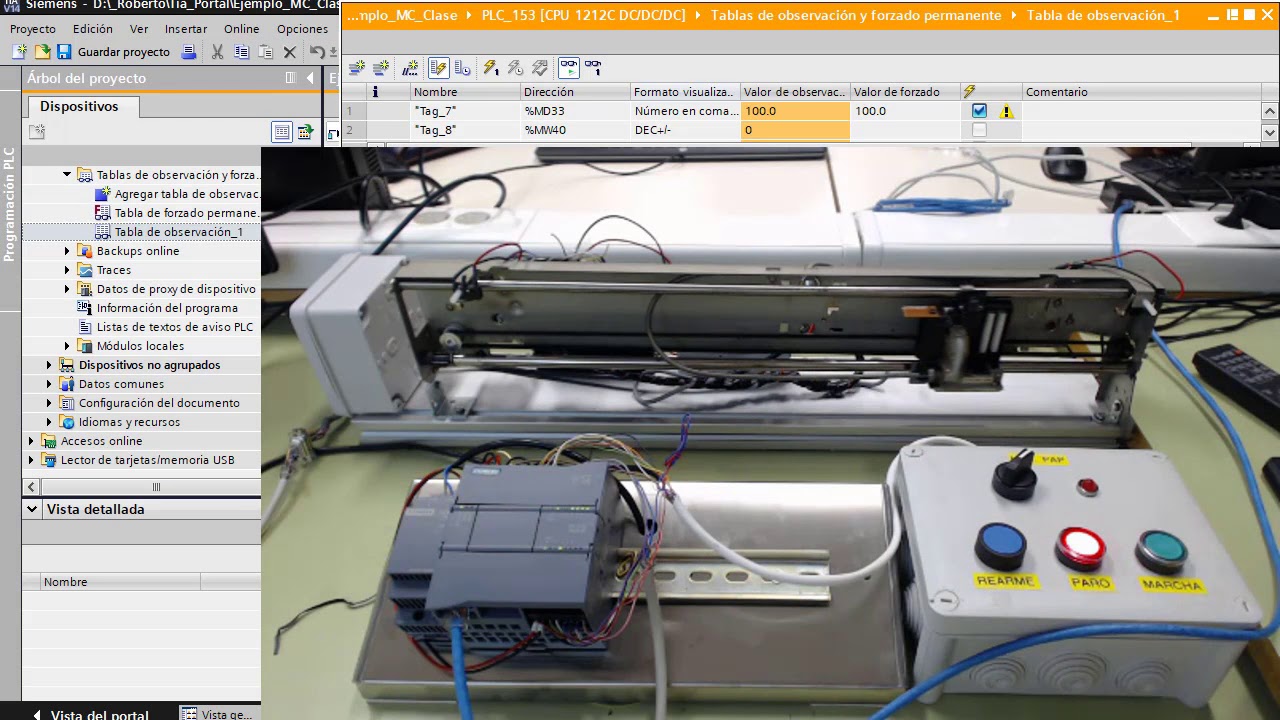1280x720 pixels.
Task: Click the project tree column layout icon
Action: (291, 78)
